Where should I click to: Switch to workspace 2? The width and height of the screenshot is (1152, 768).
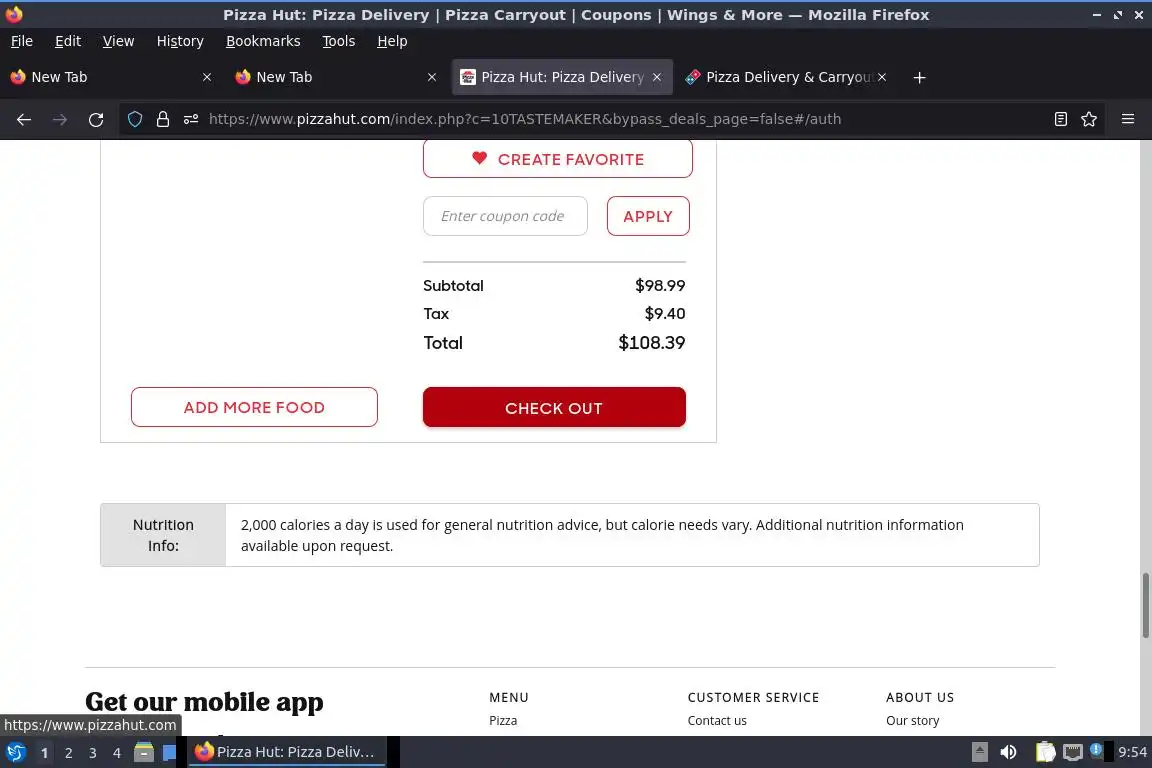pyautogui.click(x=68, y=753)
